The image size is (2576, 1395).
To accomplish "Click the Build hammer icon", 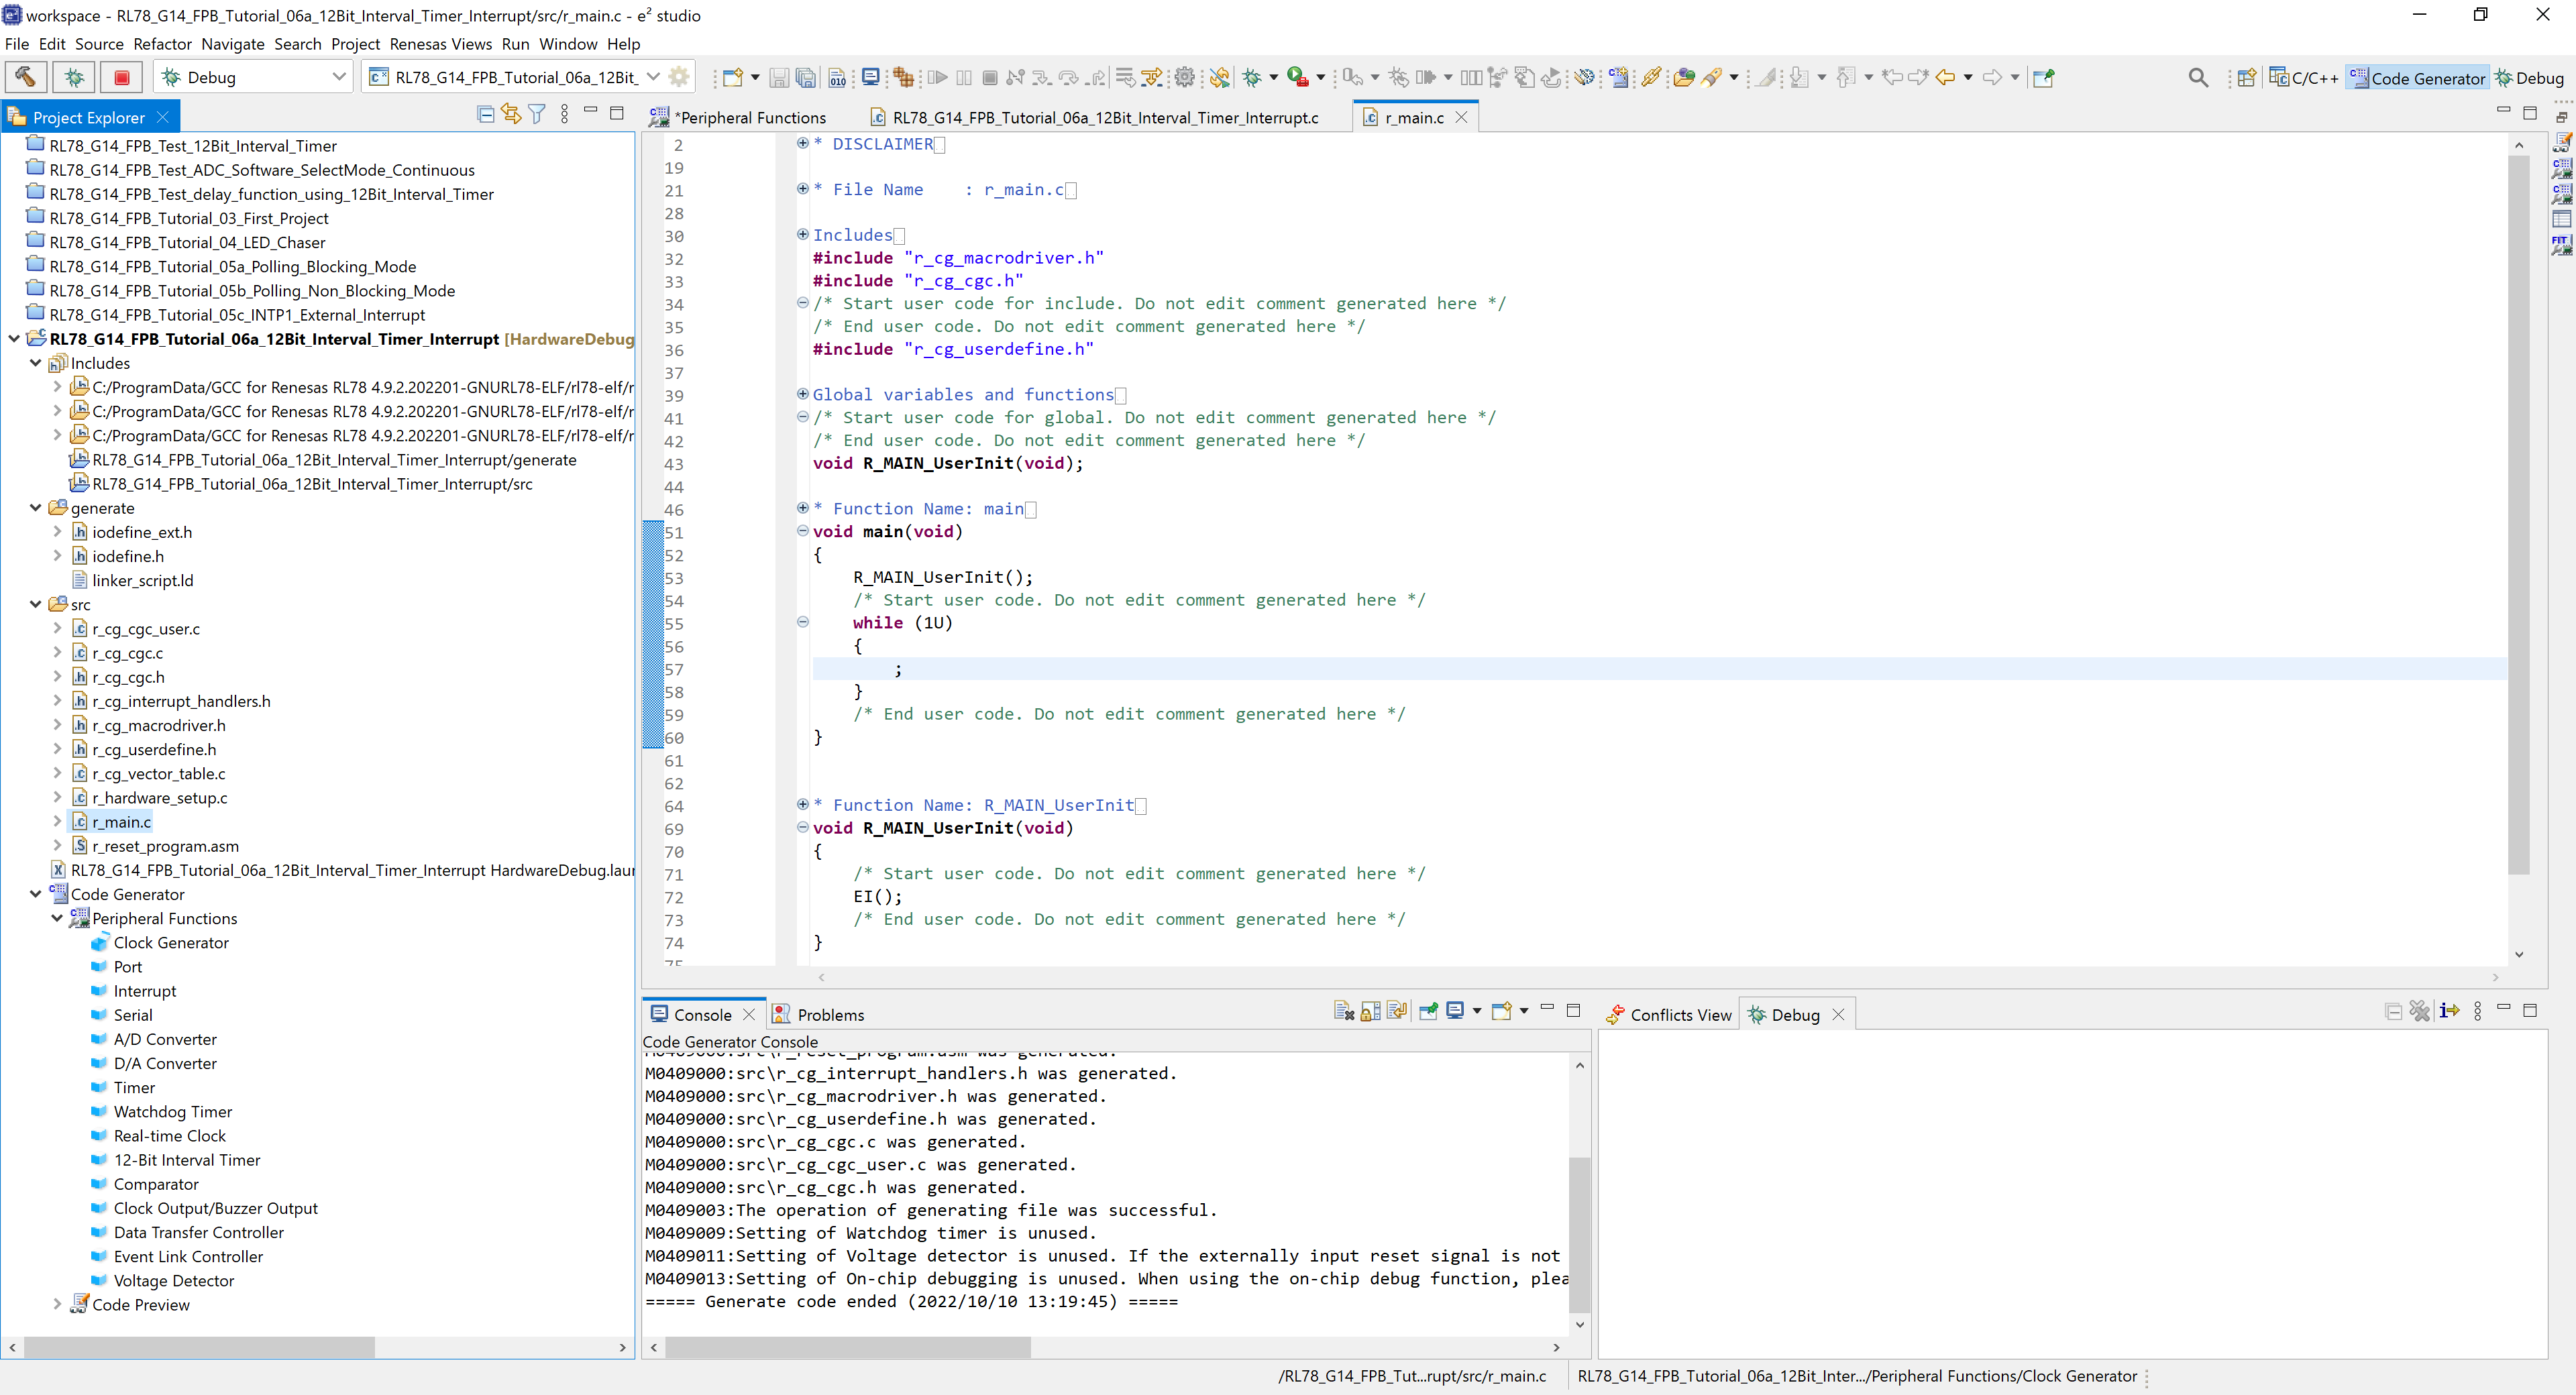I will point(25,77).
